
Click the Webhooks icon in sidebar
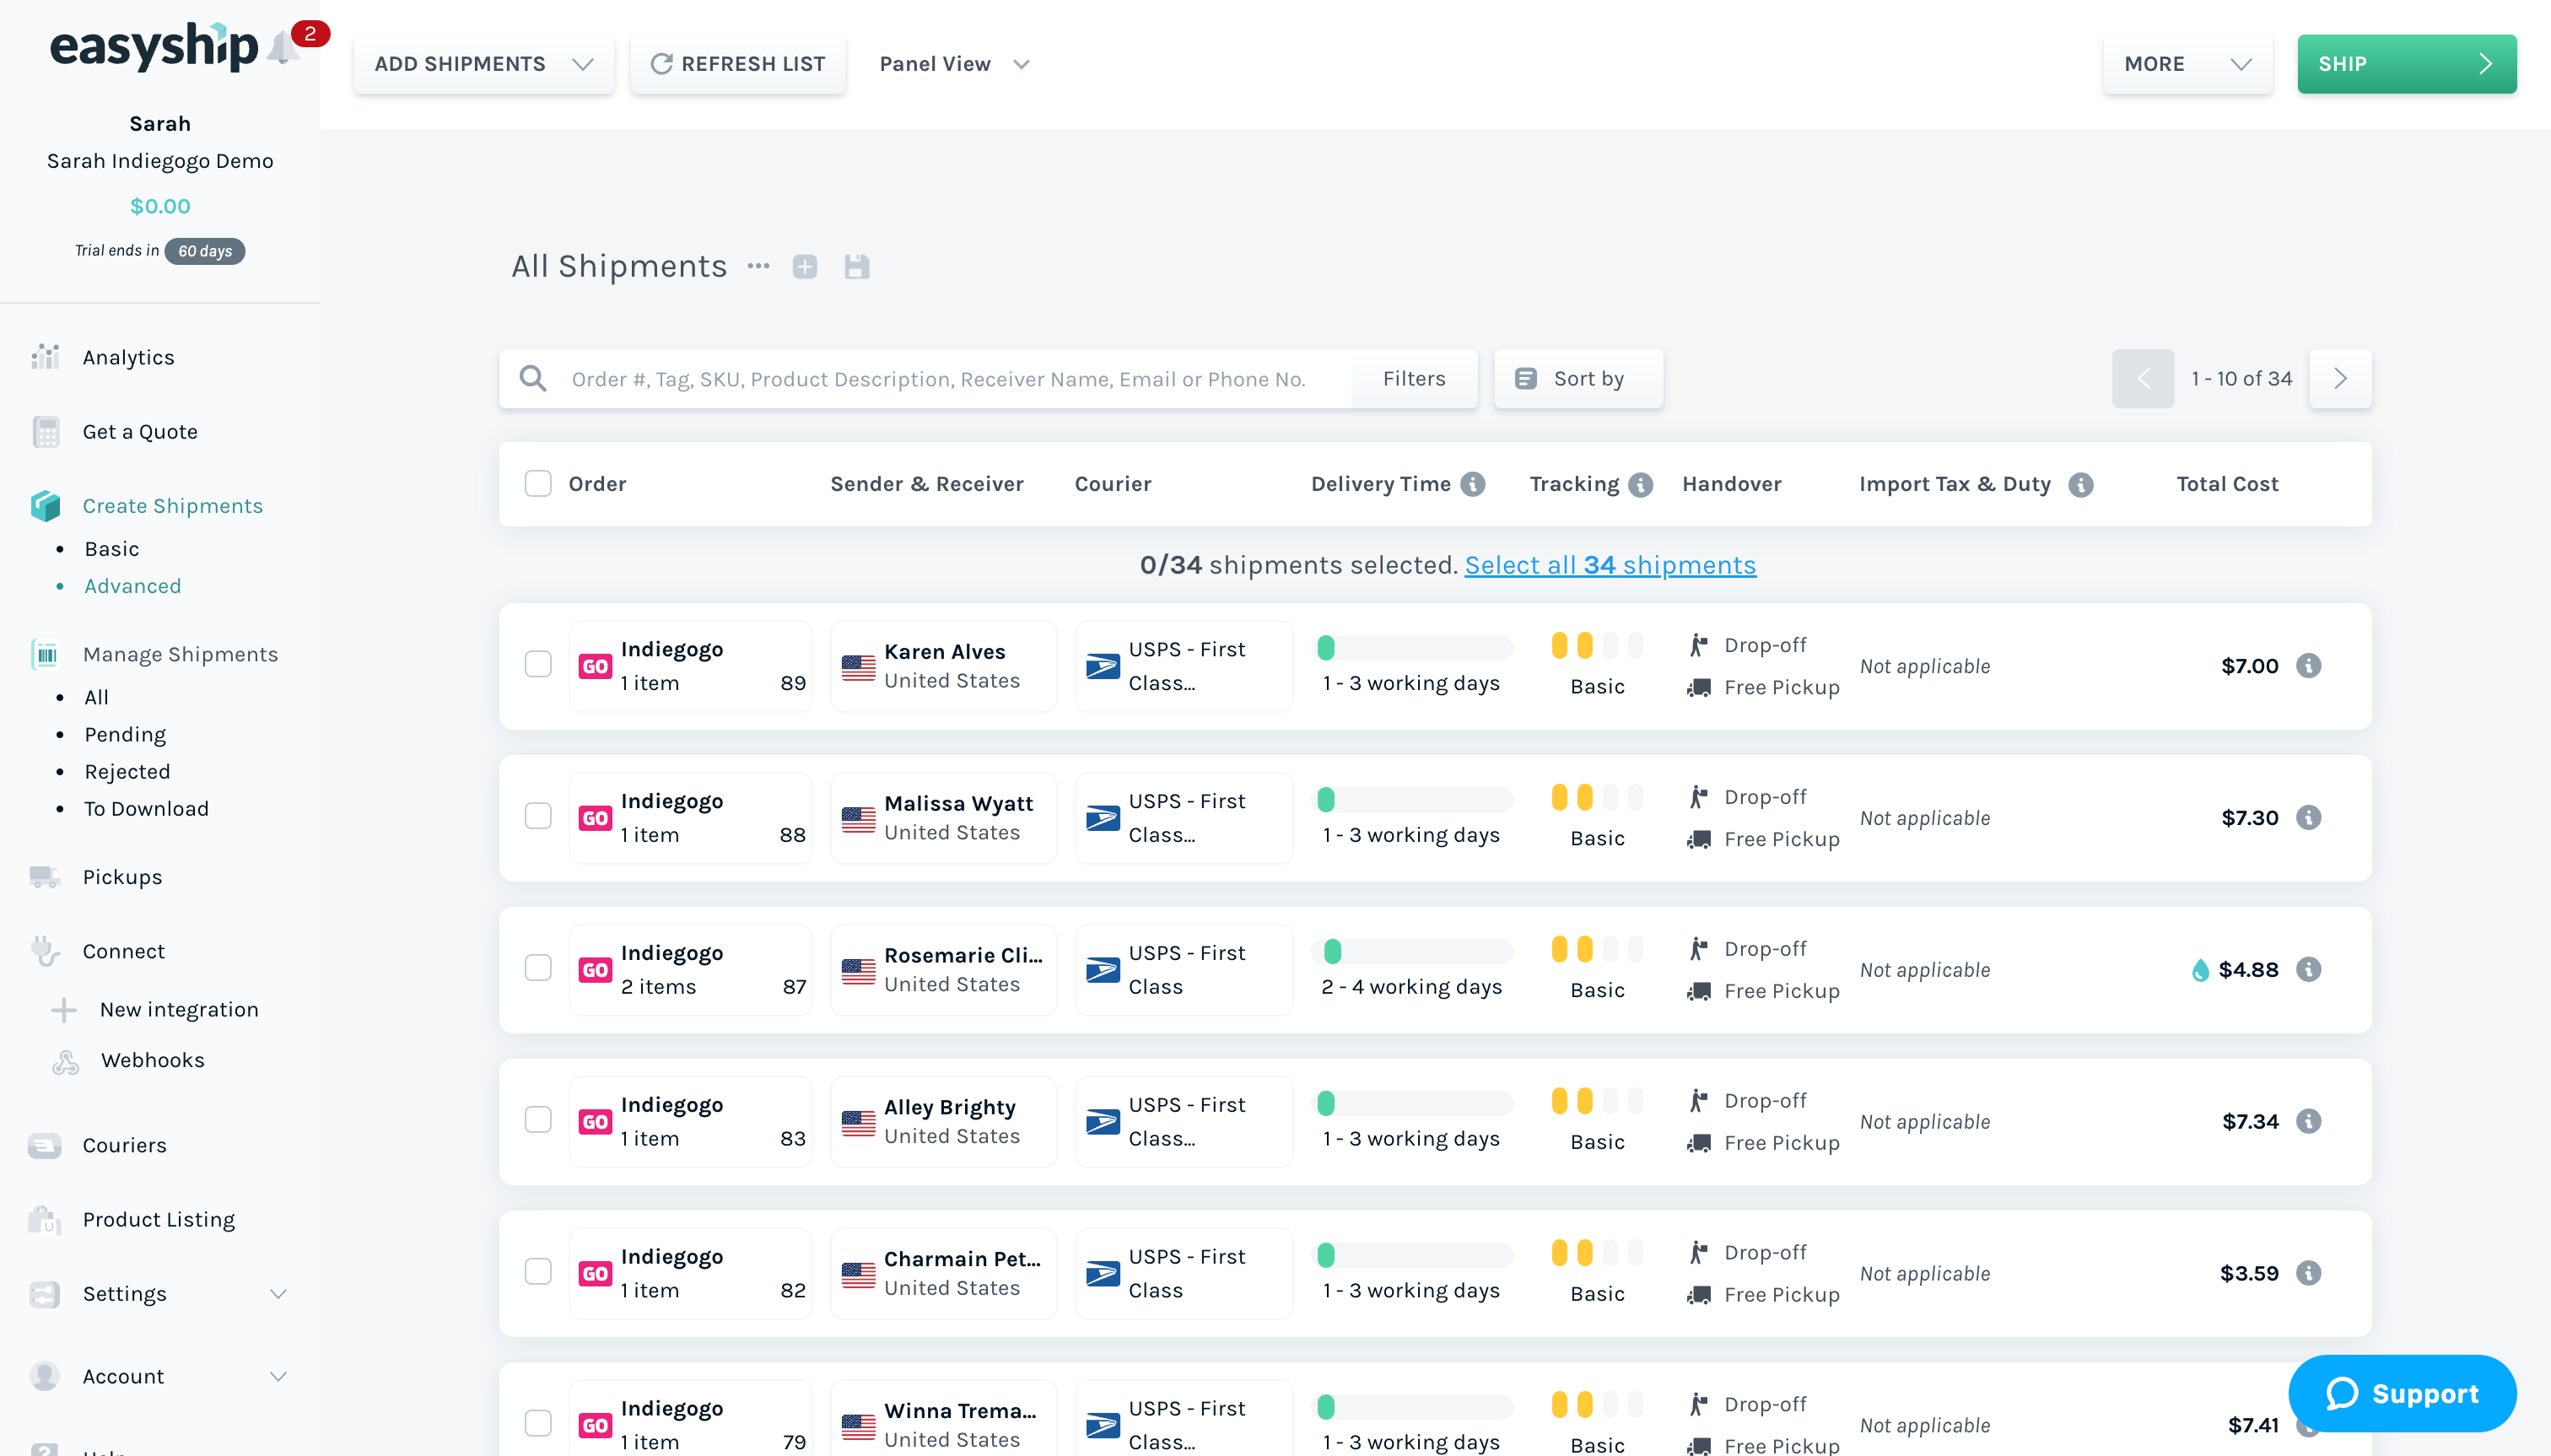click(65, 1061)
